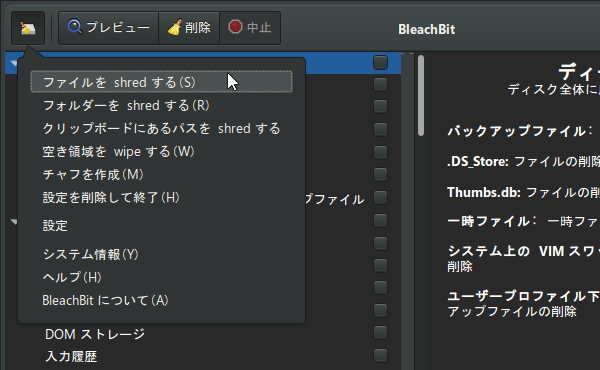Click the red stop (中止) icon
The width and height of the screenshot is (600, 370).
click(235, 27)
